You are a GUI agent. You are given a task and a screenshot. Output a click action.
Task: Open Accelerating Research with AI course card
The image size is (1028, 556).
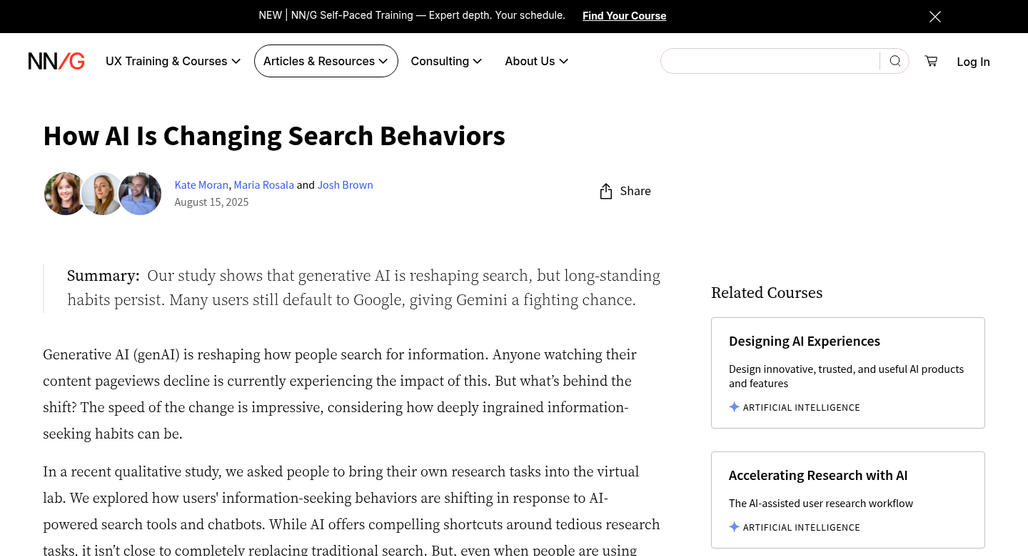[848, 500]
